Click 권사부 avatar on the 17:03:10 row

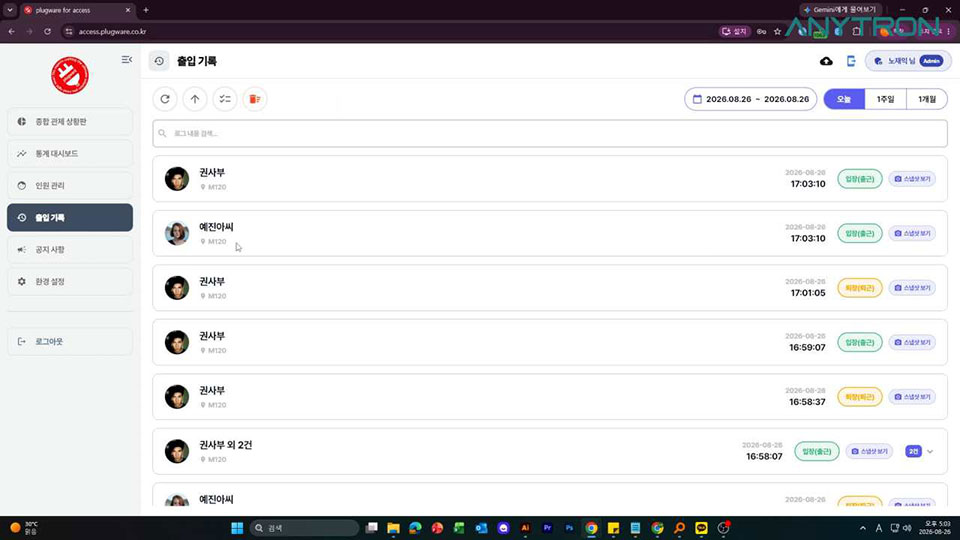click(x=177, y=179)
